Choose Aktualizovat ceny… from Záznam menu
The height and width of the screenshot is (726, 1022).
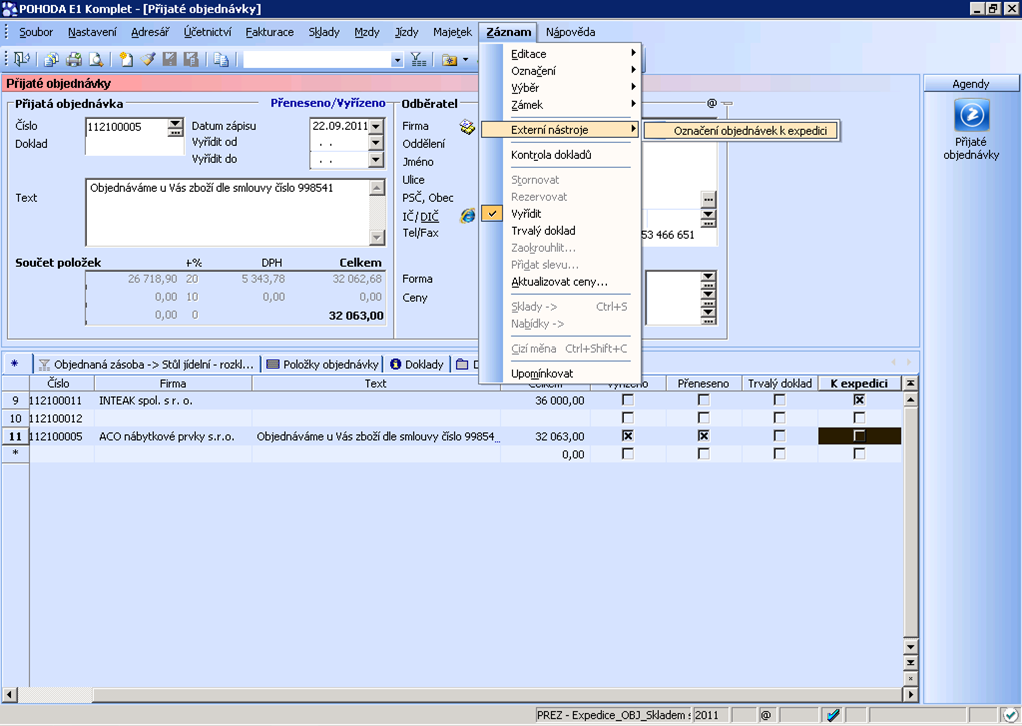[x=561, y=282]
